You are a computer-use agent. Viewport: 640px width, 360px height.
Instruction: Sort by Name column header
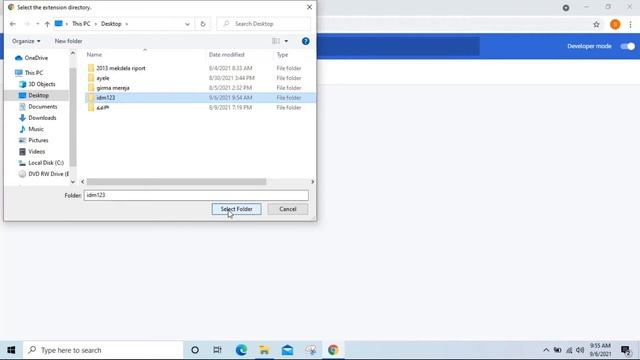click(94, 55)
